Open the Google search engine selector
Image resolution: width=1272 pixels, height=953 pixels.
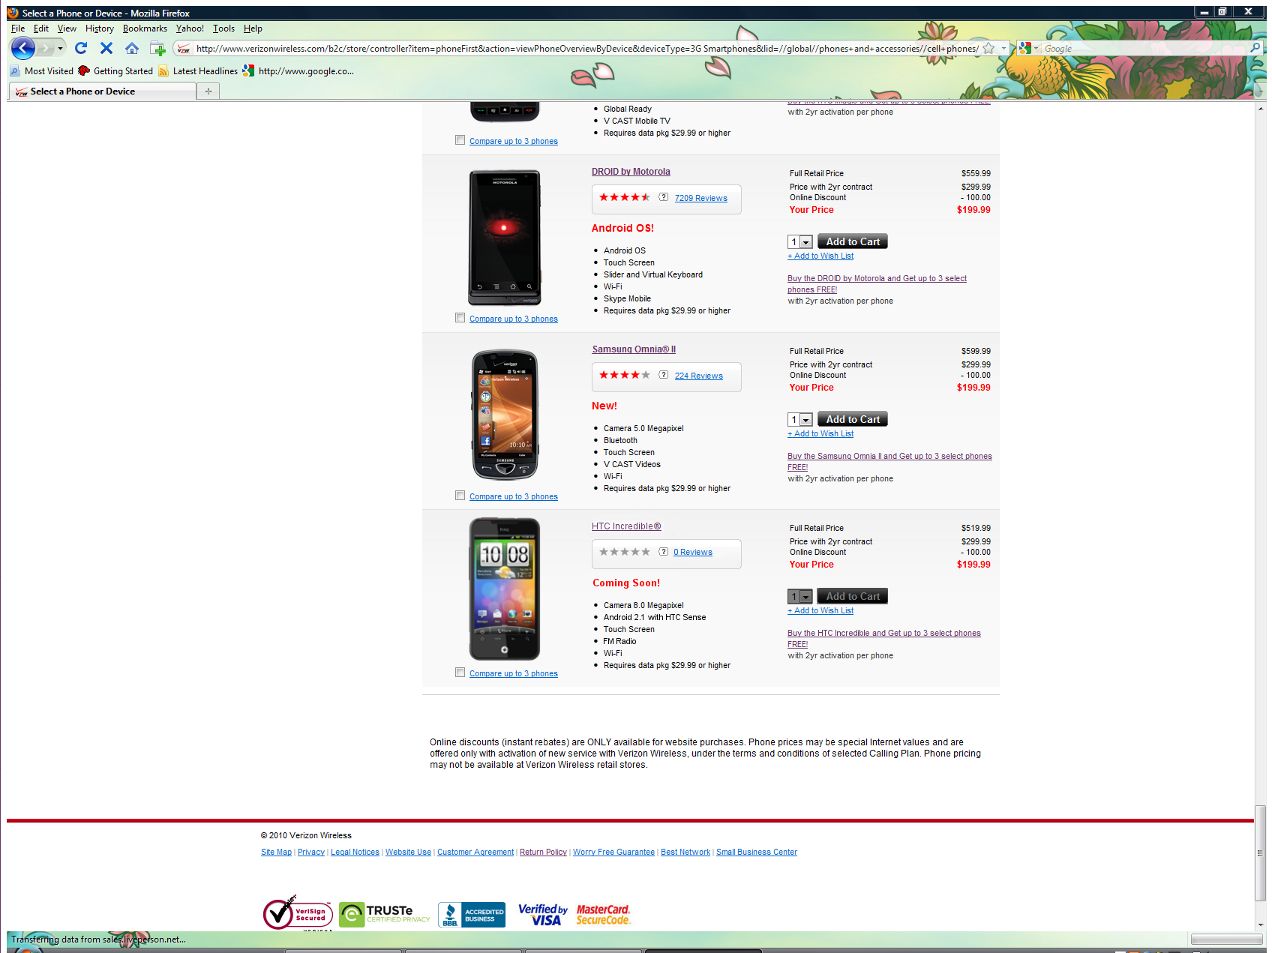[1028, 48]
